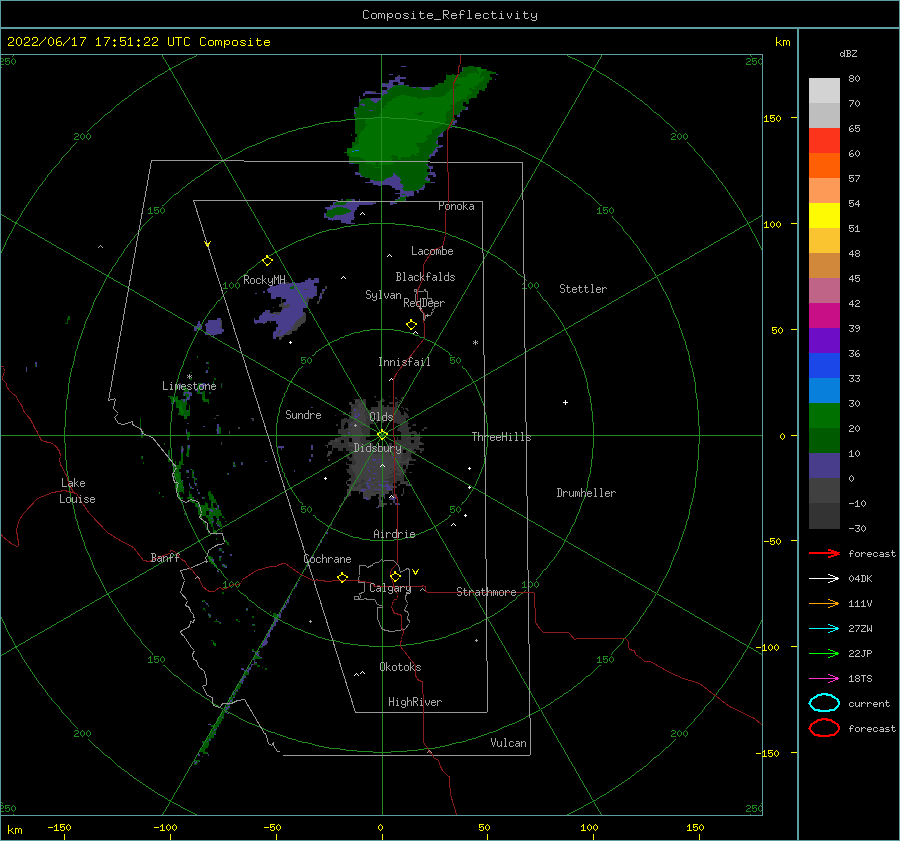Click the Limestone label
The image size is (900, 841).
coord(189,386)
